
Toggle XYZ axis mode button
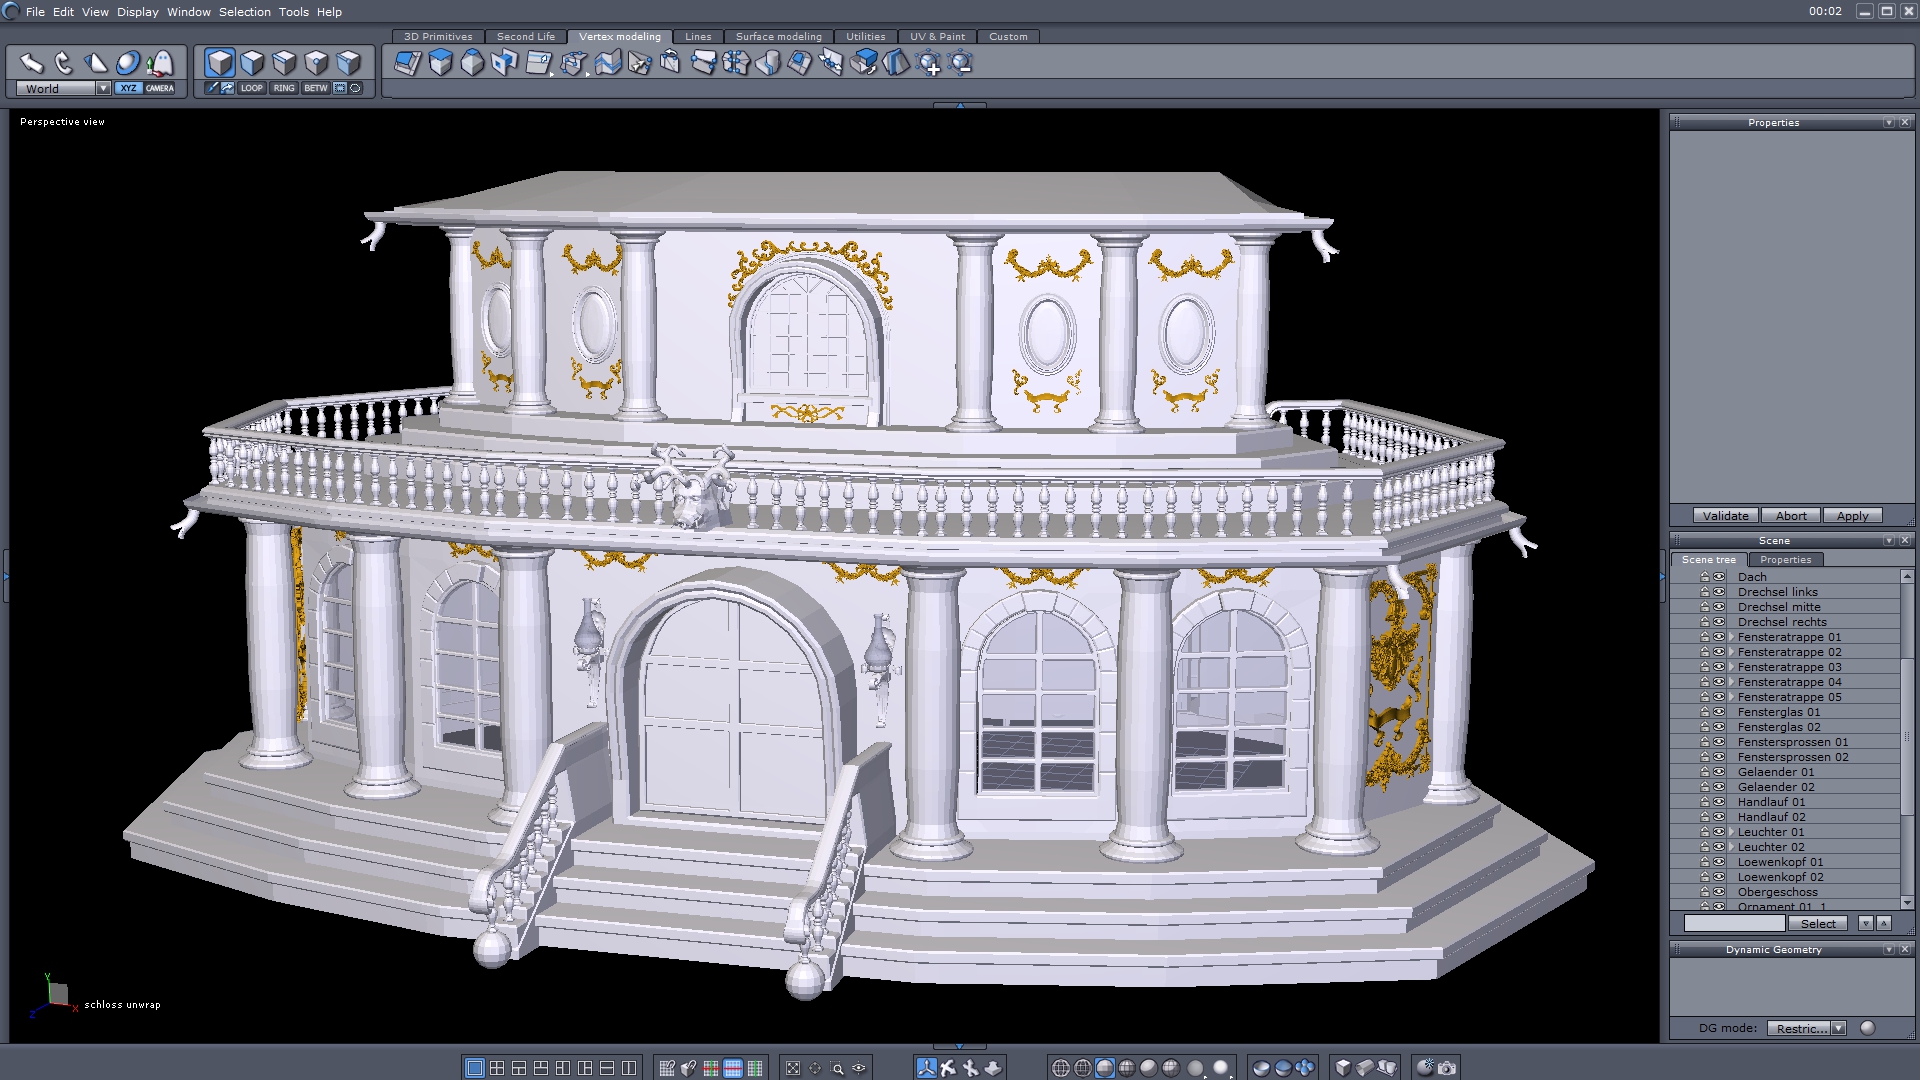[128, 88]
